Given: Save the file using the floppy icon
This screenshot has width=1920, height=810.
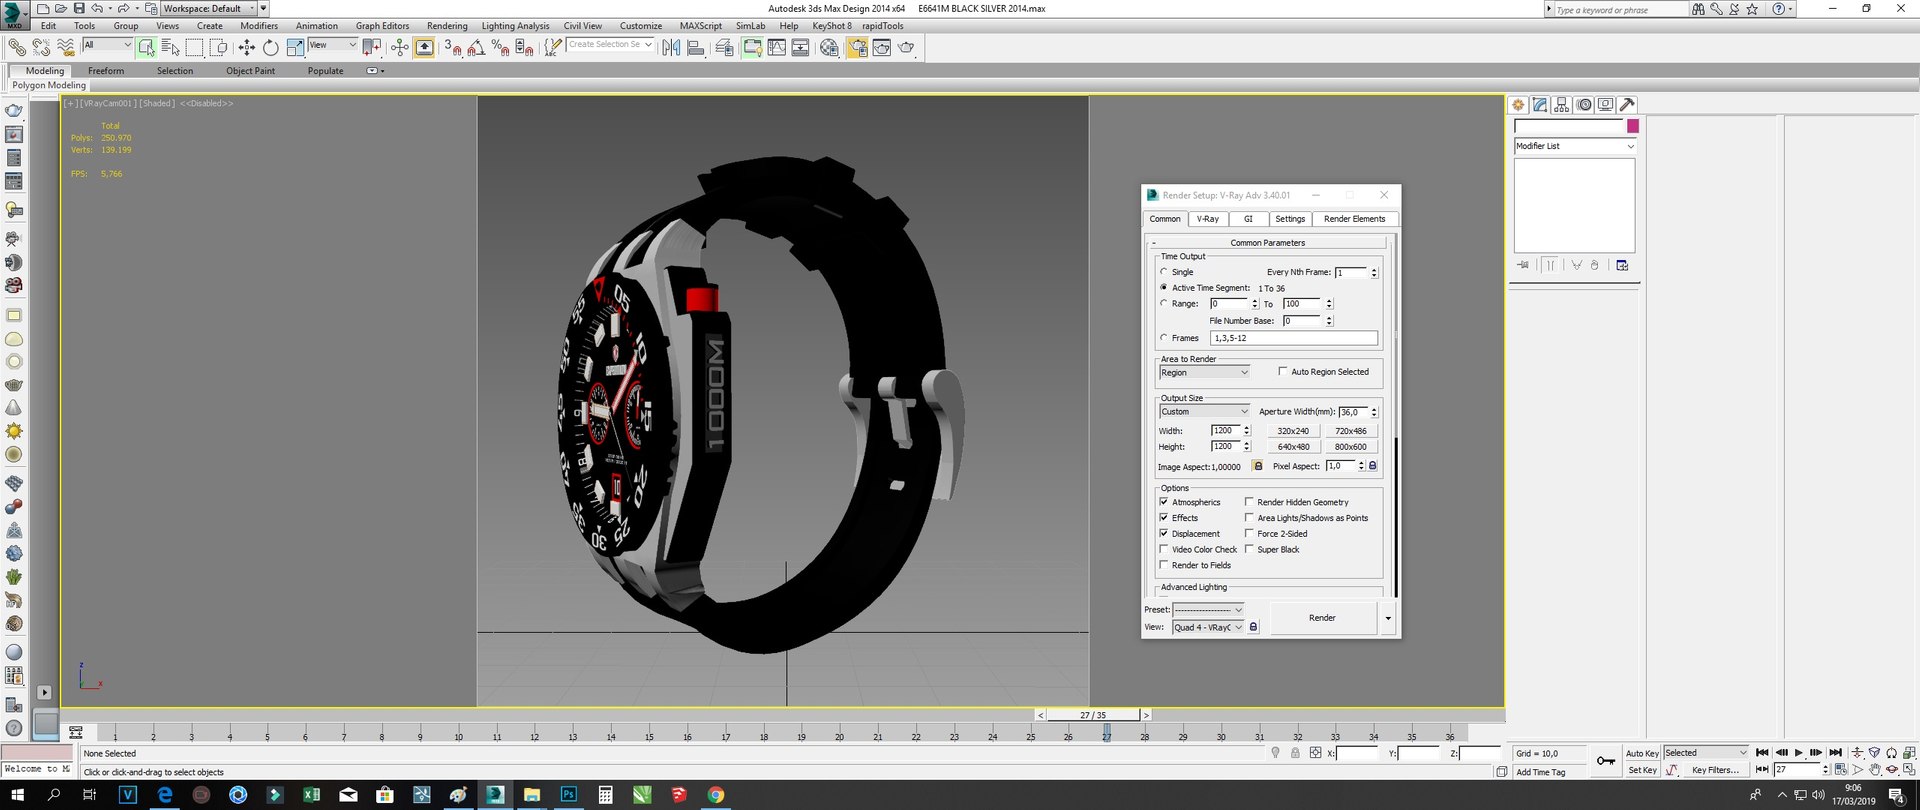Looking at the screenshot, I should coord(78,8).
